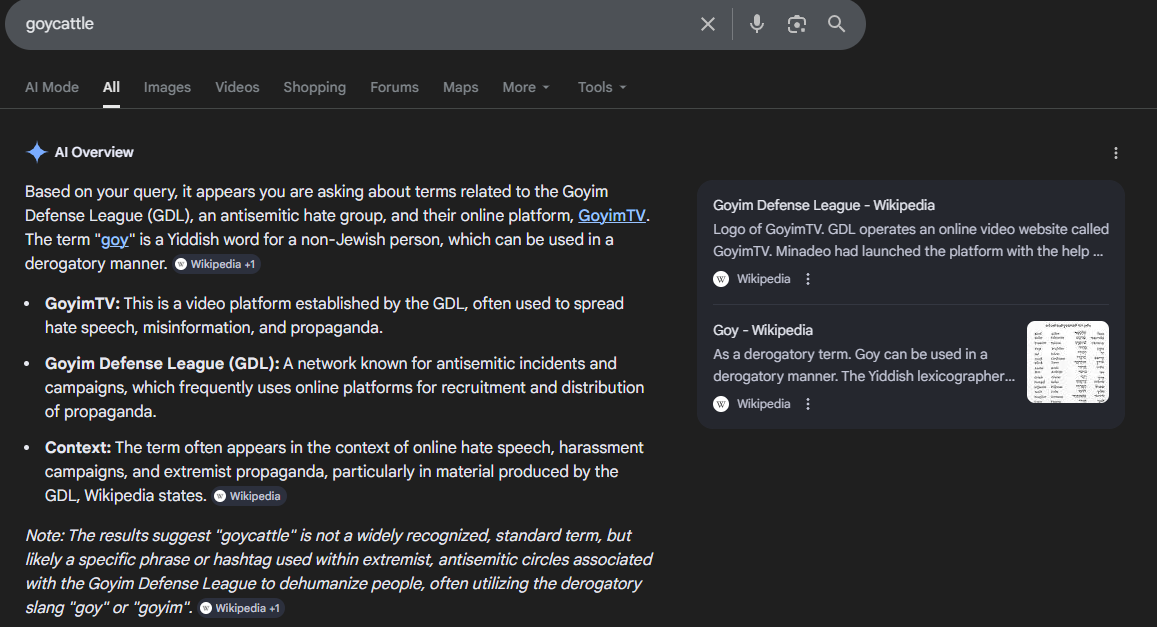The image size is (1157, 627).
Task: Click Wikipedia +1 citation chip in first paragraph
Action: tap(217, 264)
